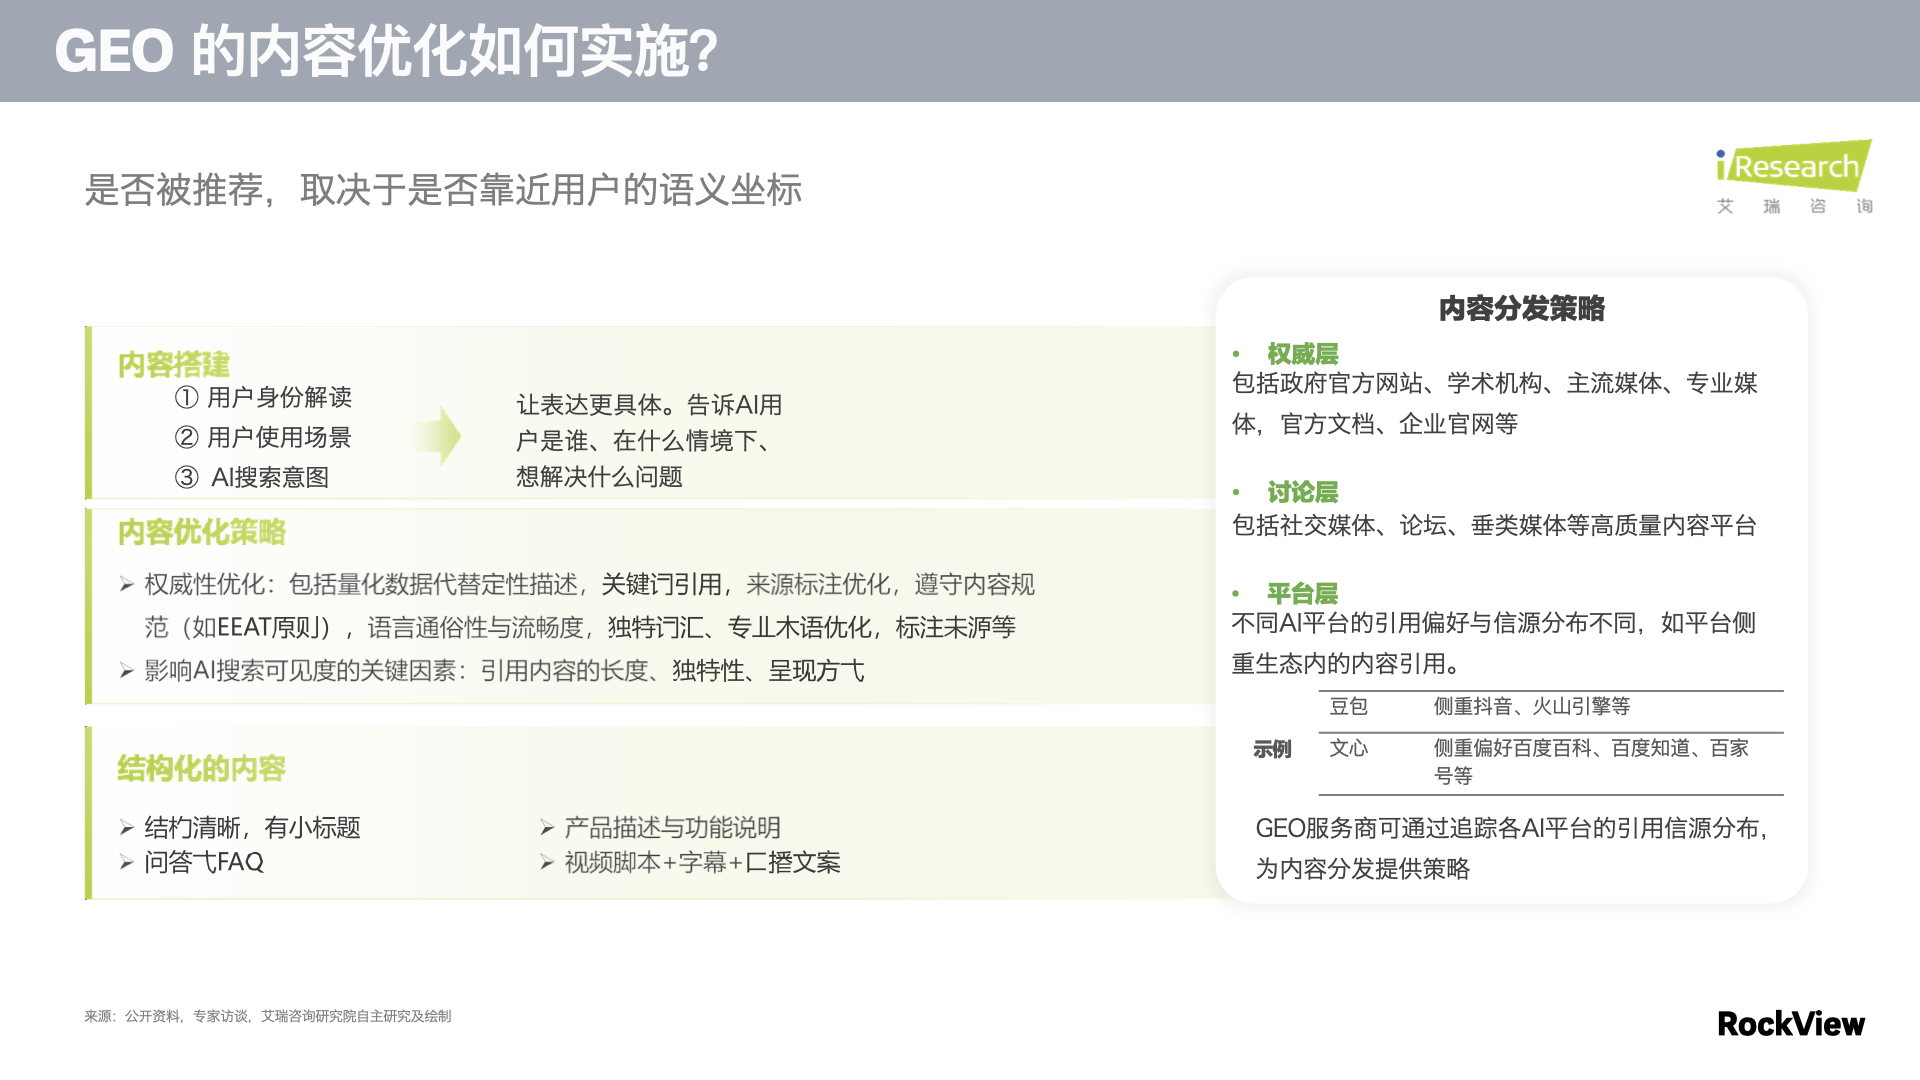Click the 权威层 heading
The image size is (1920, 1080).
click(x=1303, y=354)
